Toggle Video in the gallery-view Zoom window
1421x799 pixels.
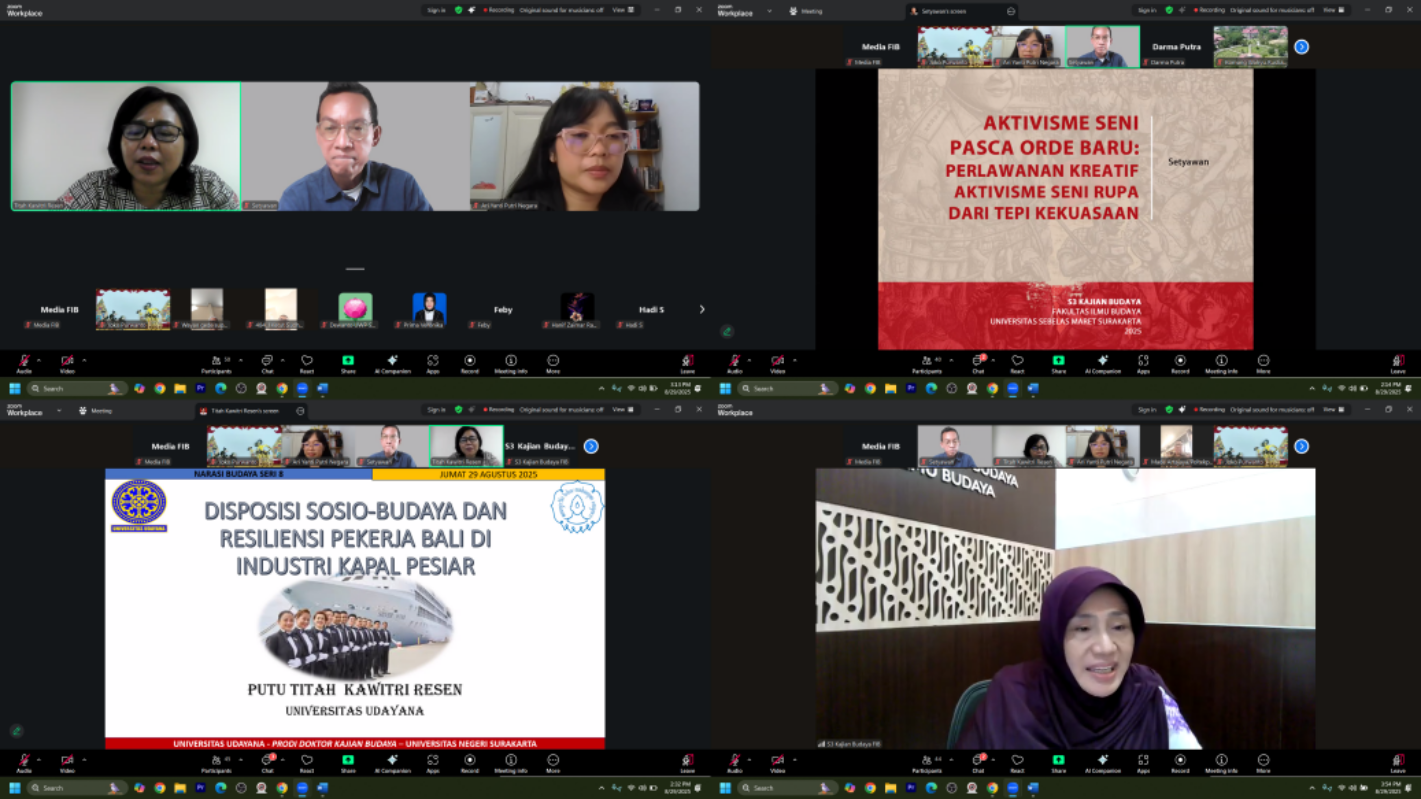click(66, 364)
